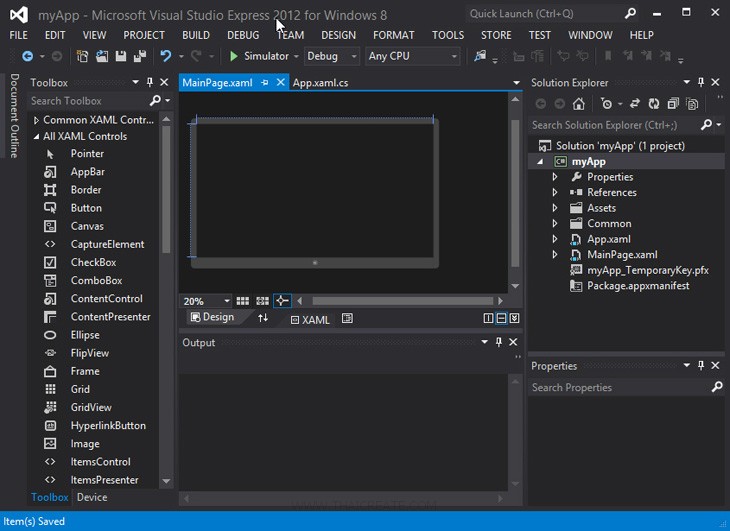Collapse All XAML Controls group

(x=36, y=137)
